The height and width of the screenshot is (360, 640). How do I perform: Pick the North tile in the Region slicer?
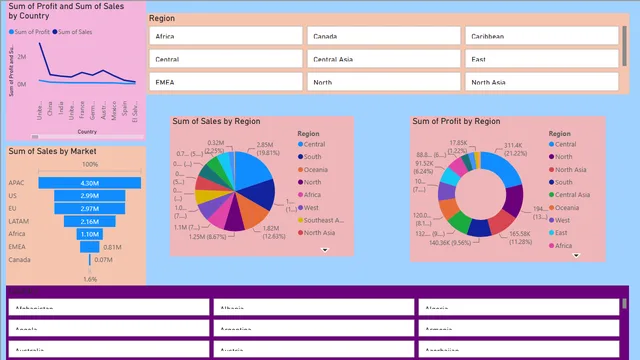tap(384, 82)
